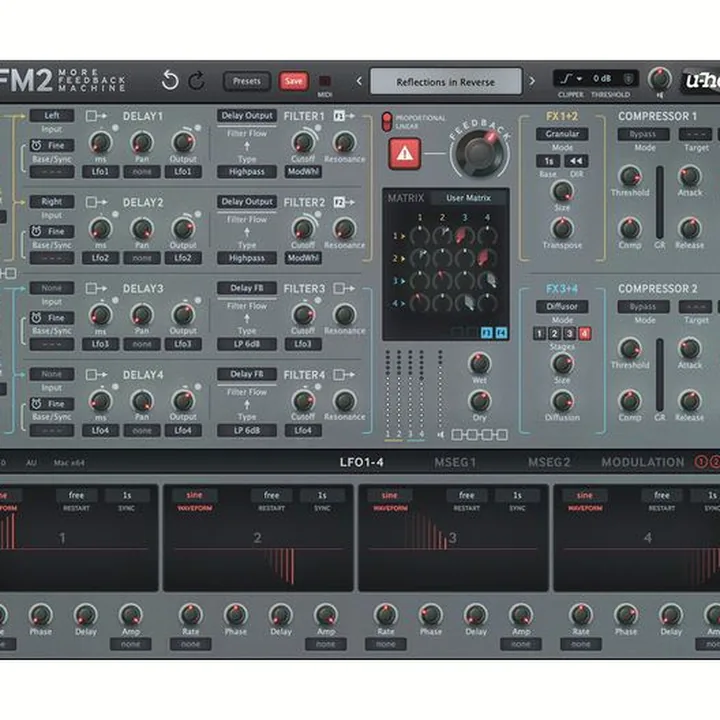720x720 pixels.
Task: Open Filter3 Type dropdown showing LP 6dB
Action: point(247,344)
